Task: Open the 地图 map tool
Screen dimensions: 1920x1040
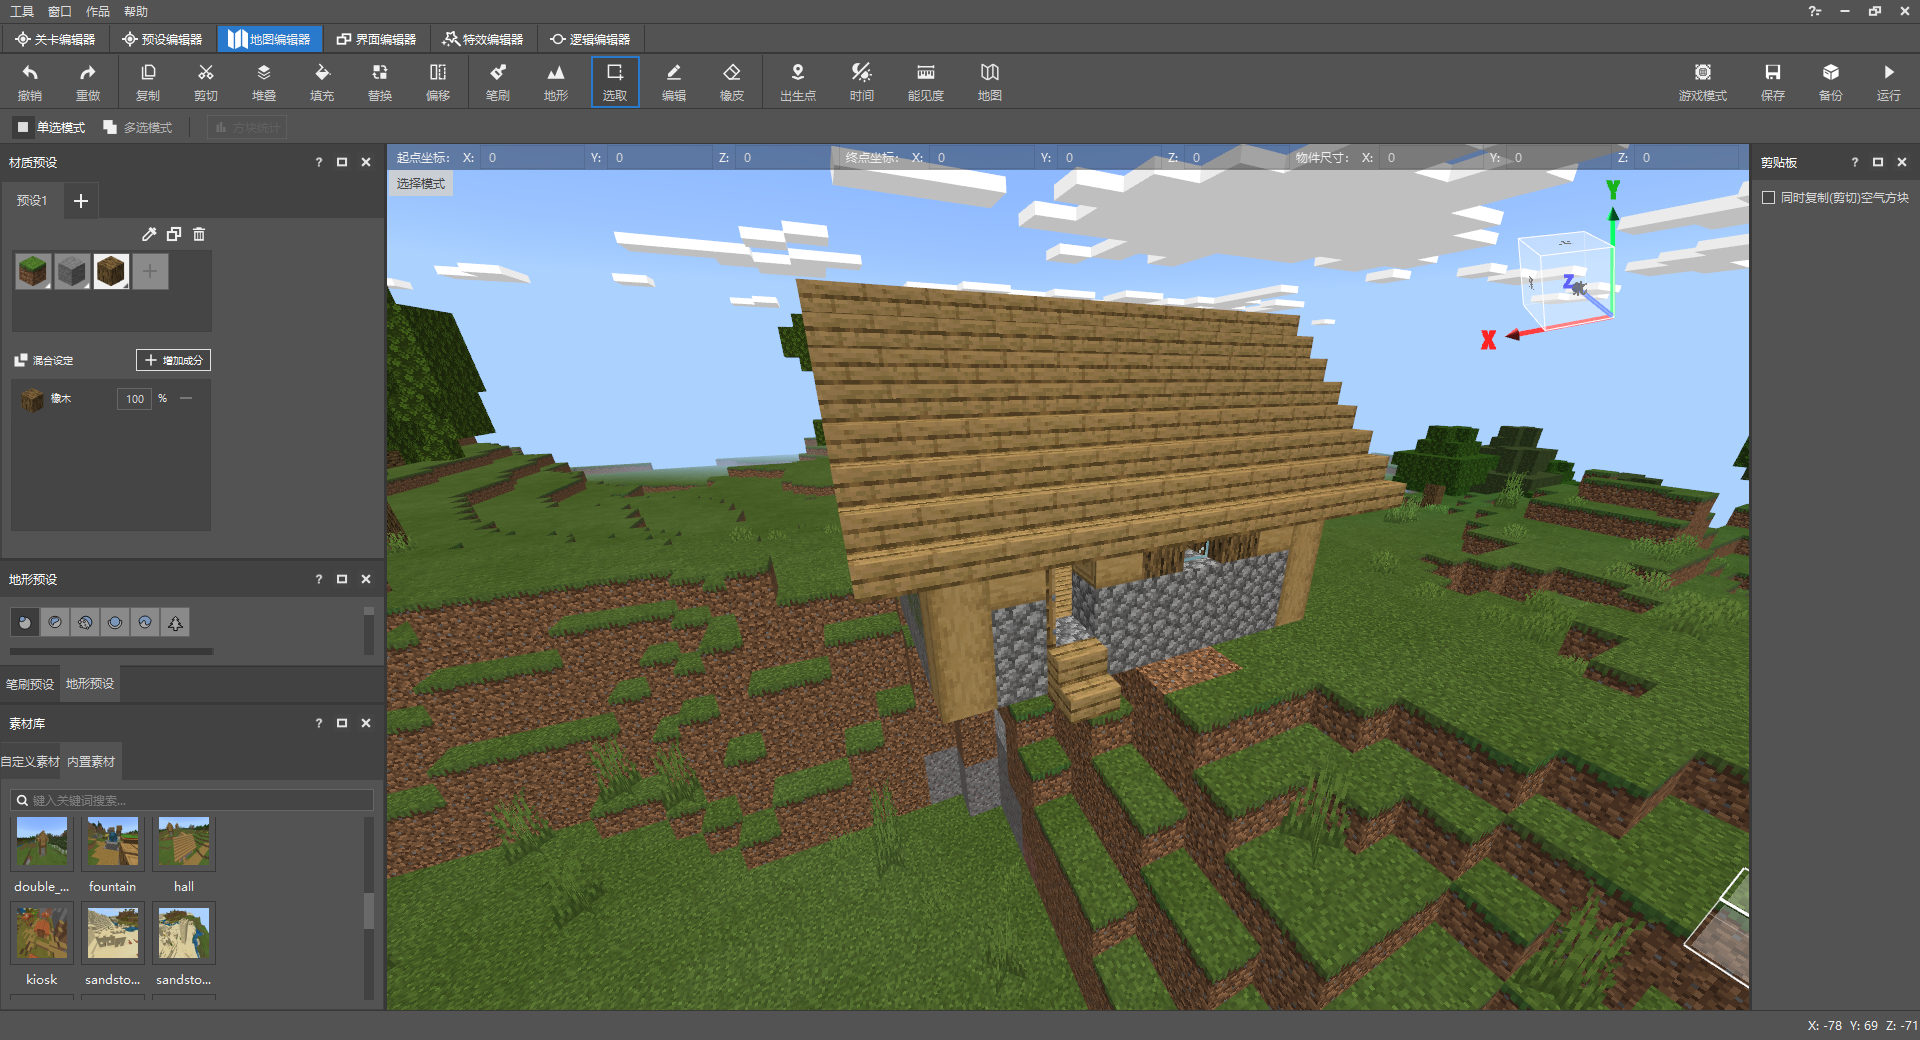Action: pyautogui.click(x=990, y=82)
